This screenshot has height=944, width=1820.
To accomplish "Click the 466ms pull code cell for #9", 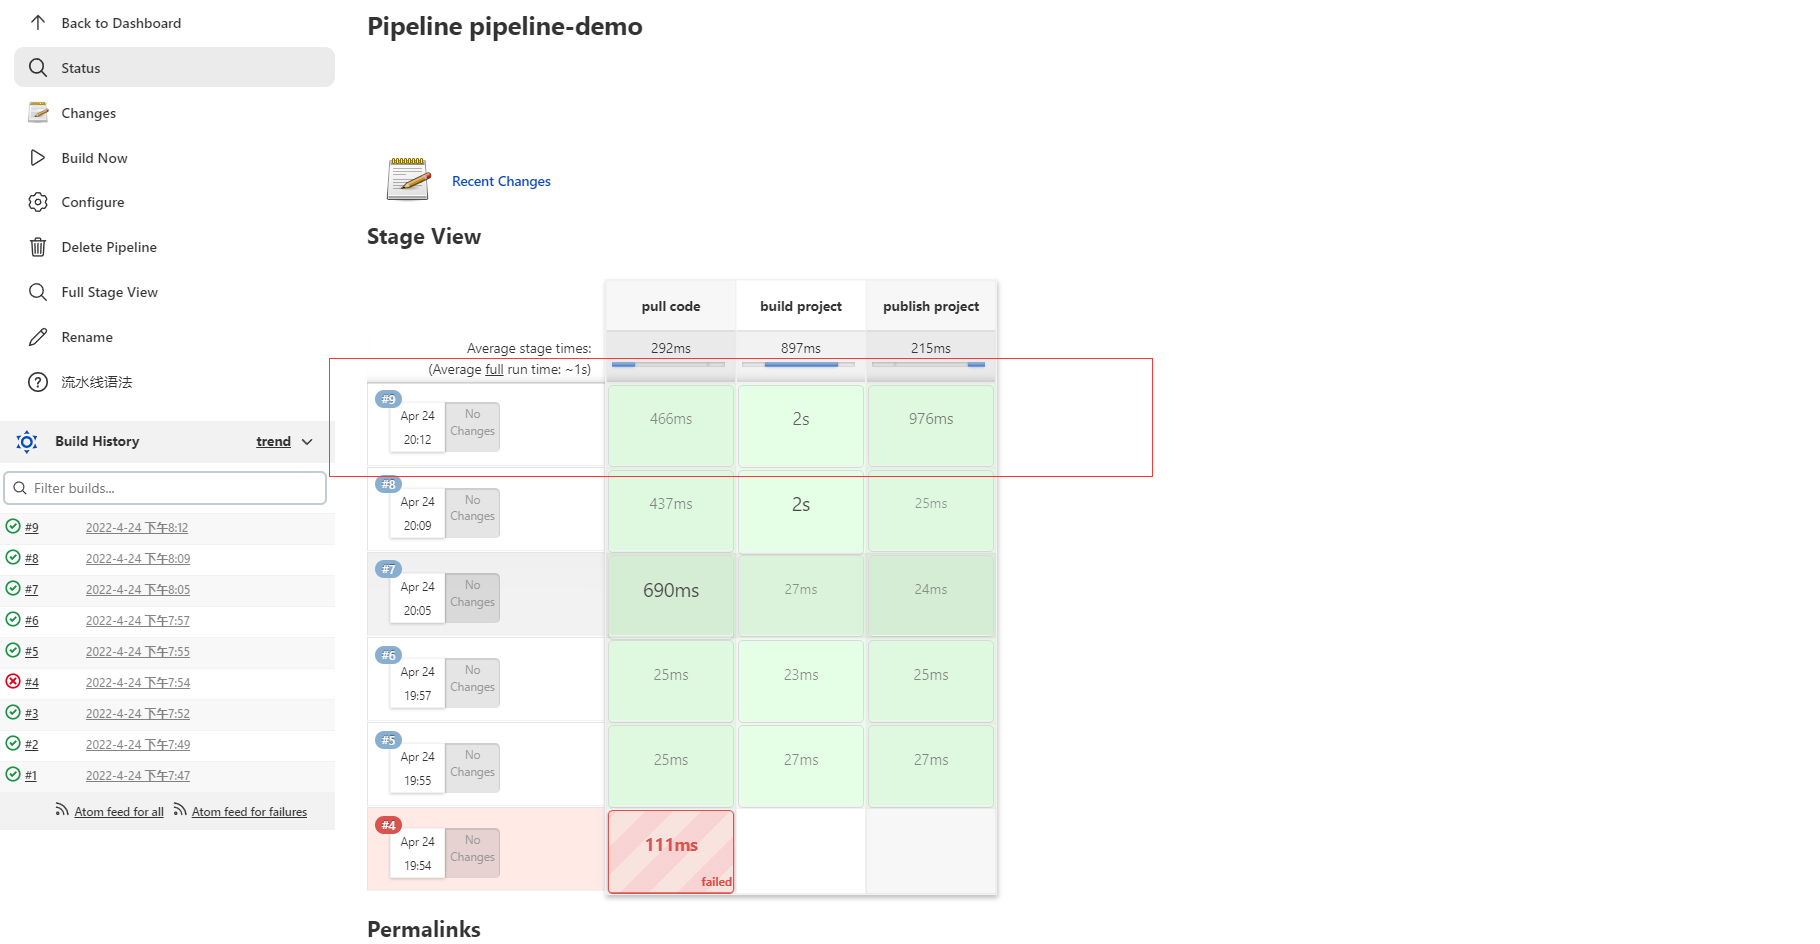I will pos(671,425).
